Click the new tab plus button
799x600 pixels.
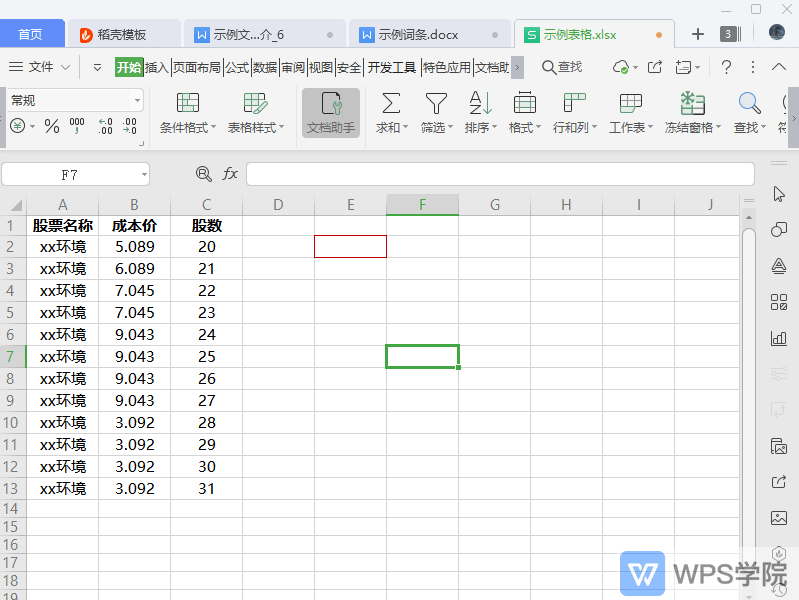[698, 34]
